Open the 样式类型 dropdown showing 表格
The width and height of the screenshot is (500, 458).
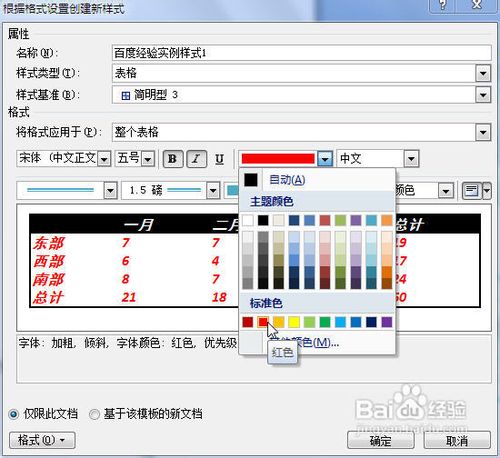pos(483,73)
